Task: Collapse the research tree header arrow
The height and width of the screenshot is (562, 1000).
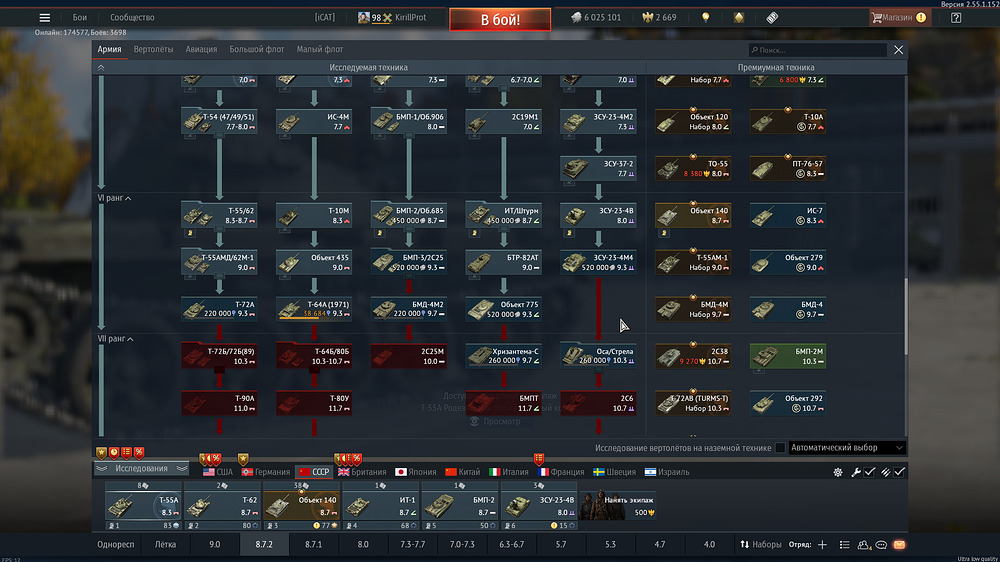Action: [x=101, y=68]
